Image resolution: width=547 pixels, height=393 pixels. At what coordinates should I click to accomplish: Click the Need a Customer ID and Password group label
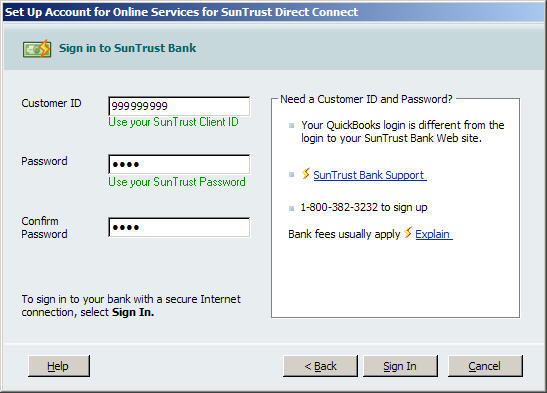366,99
